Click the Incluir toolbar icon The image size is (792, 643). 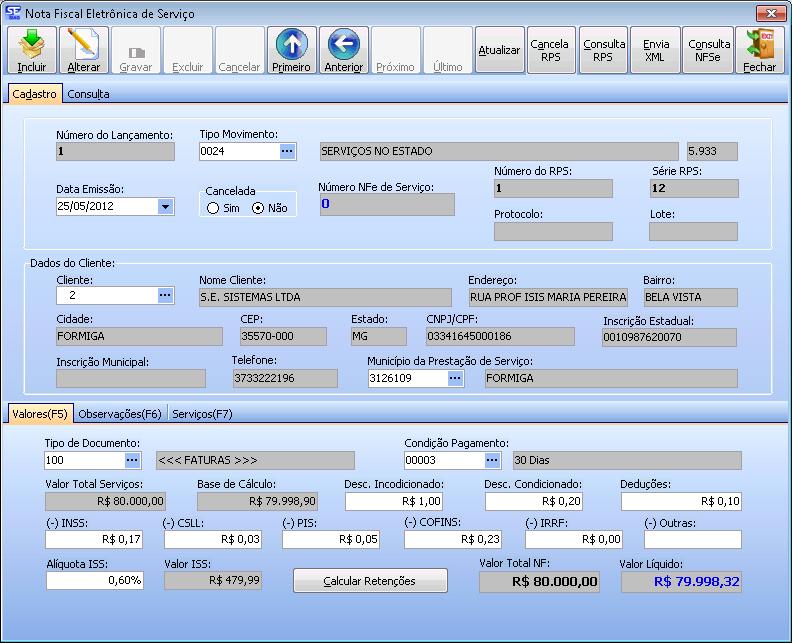[32, 49]
